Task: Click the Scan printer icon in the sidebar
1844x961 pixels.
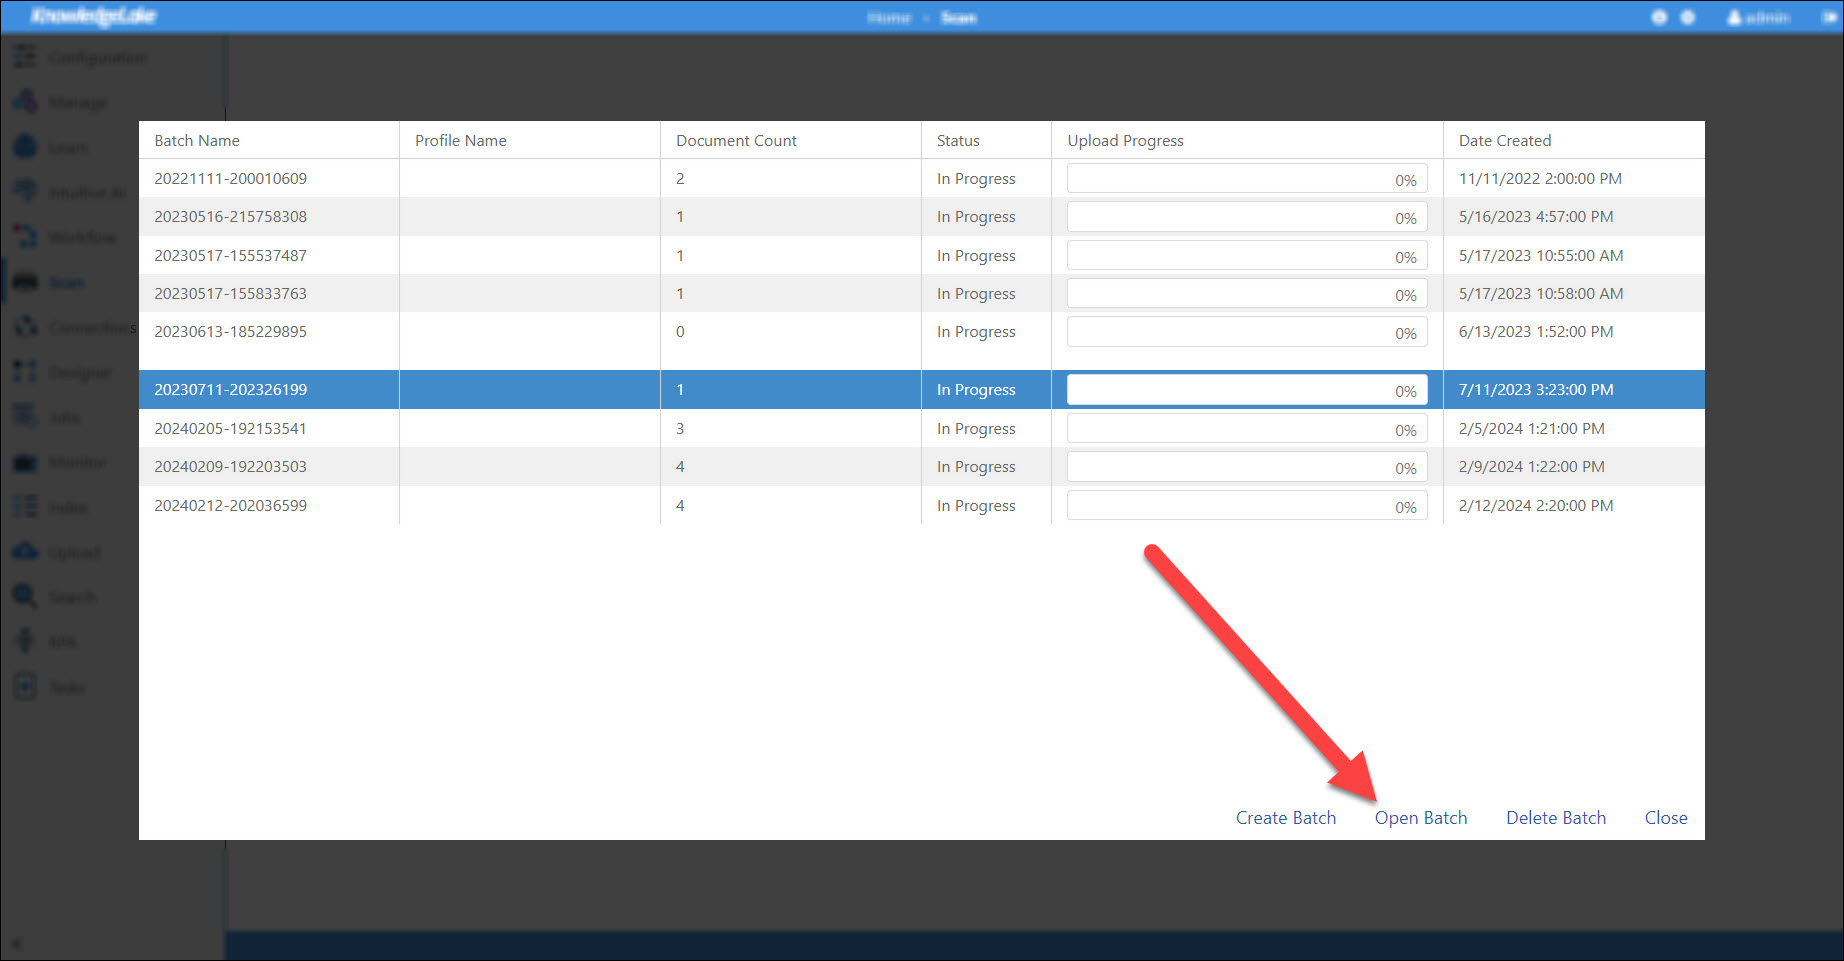Action: 25,283
